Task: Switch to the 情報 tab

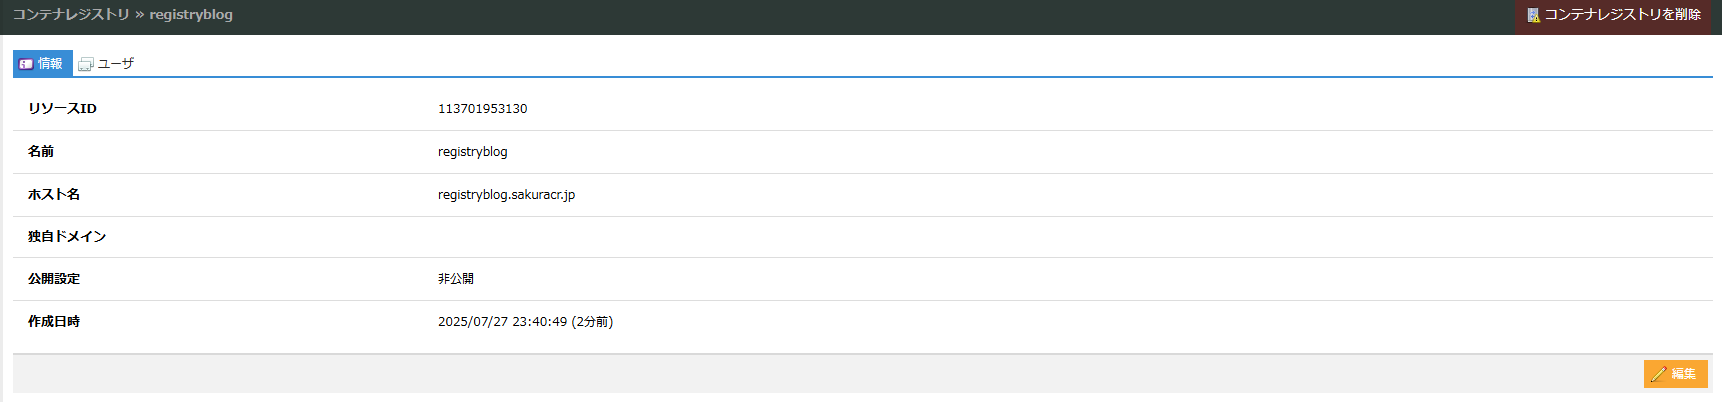Action: coord(42,63)
